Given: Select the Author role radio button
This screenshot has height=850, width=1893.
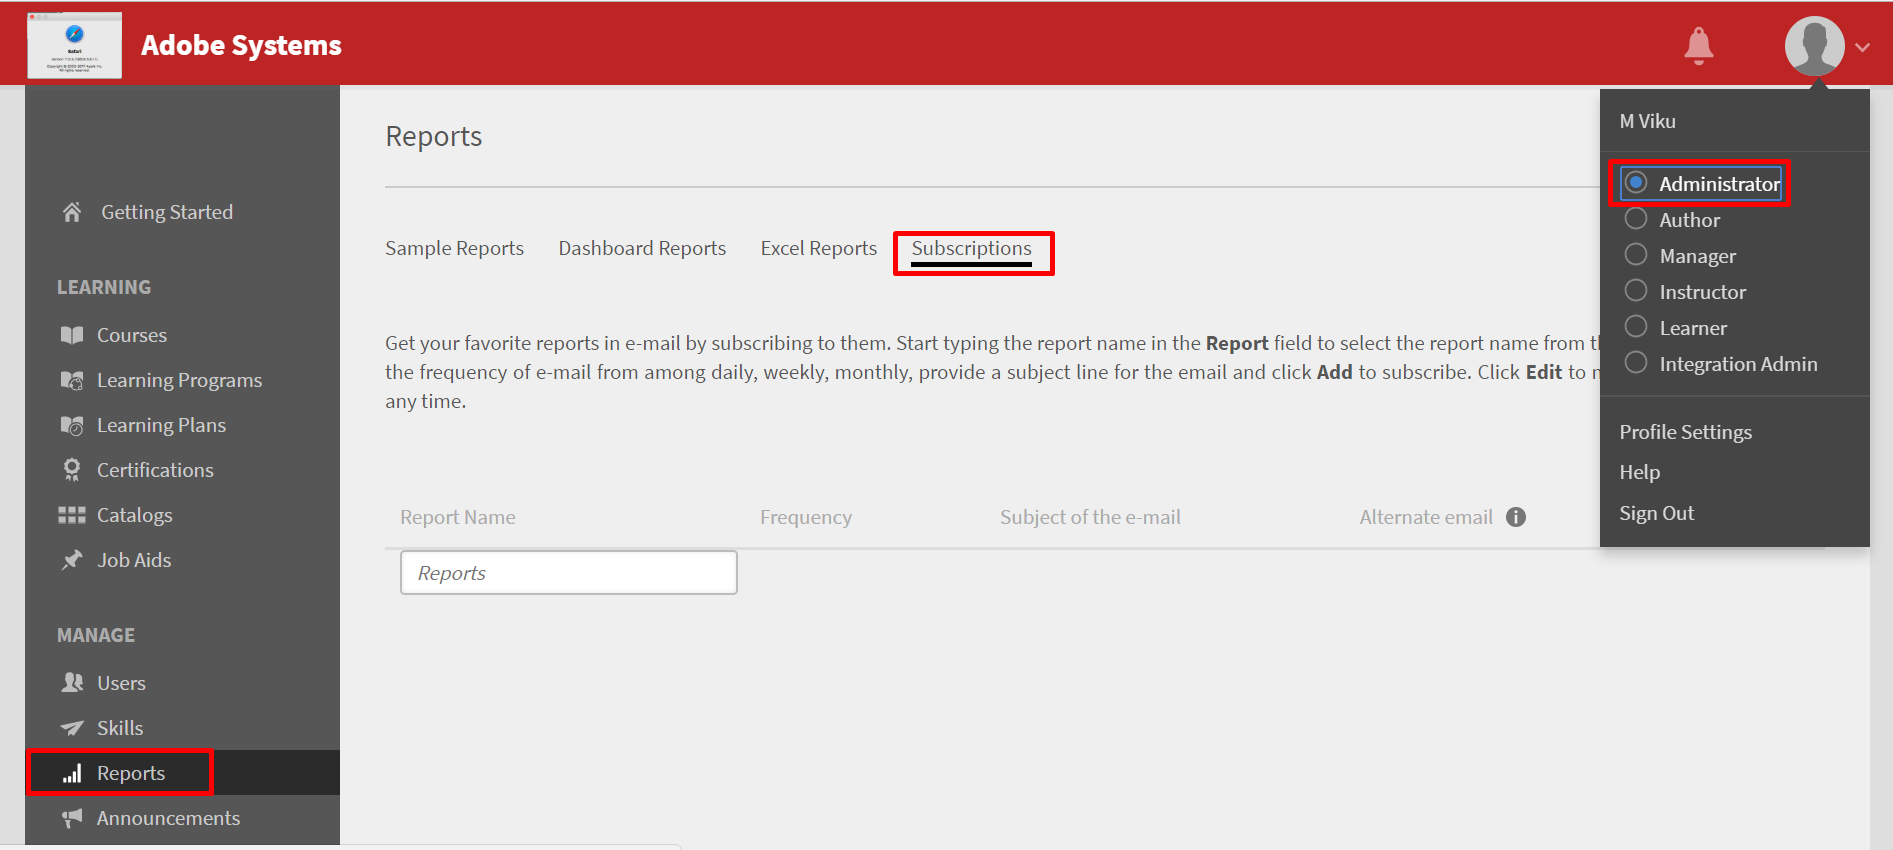Looking at the screenshot, I should point(1636,219).
